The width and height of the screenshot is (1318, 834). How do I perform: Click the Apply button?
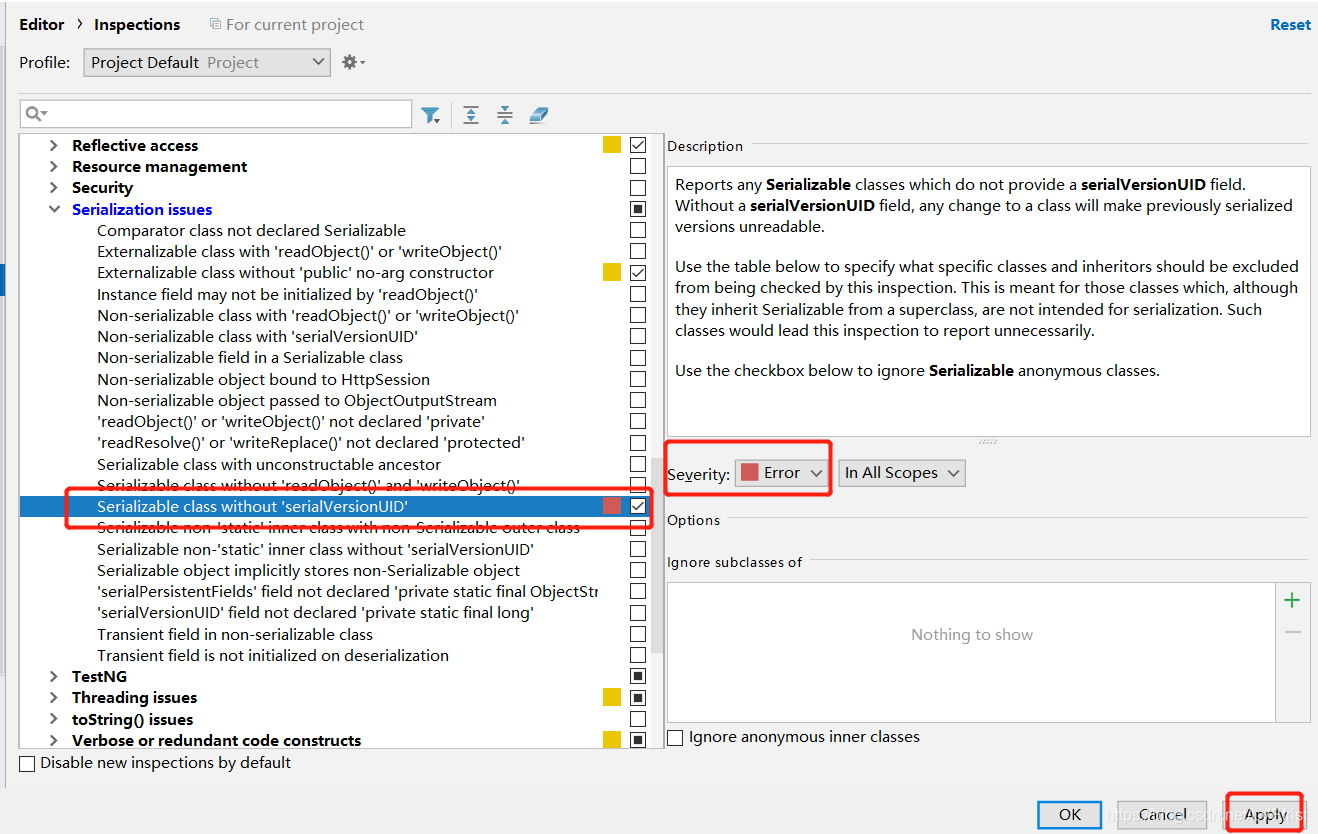[1265, 814]
